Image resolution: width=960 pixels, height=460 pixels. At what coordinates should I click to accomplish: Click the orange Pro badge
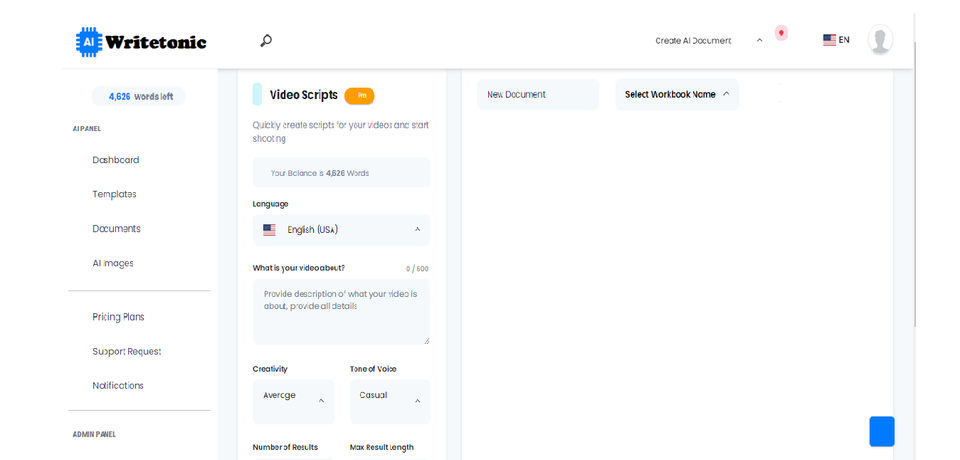pos(359,96)
